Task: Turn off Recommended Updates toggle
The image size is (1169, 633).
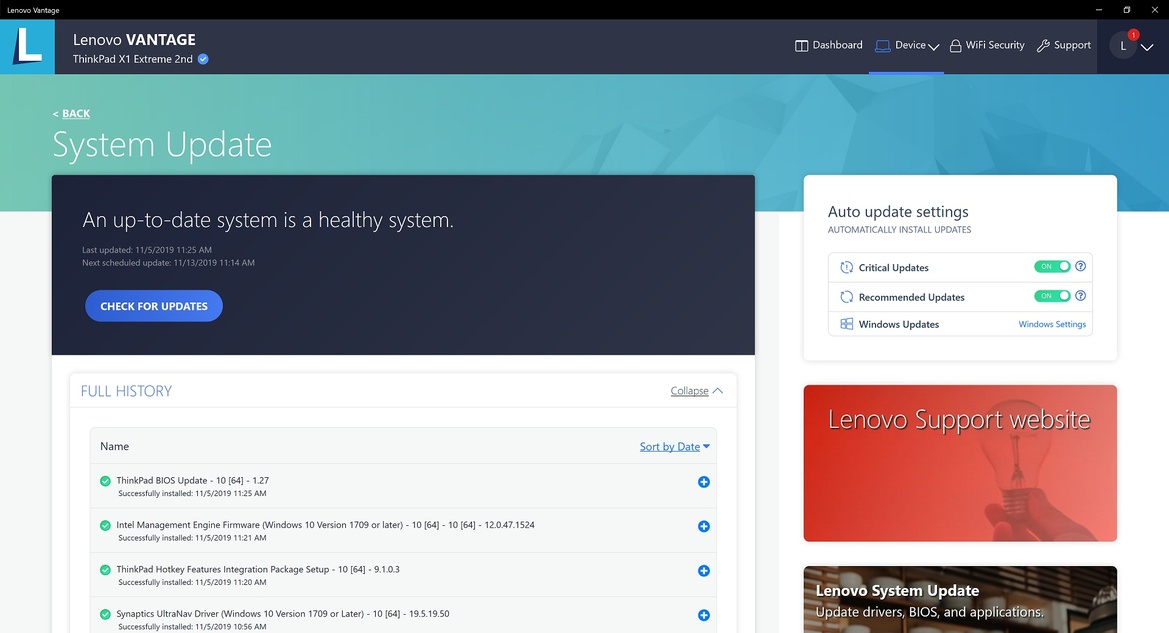Action: pyautogui.click(x=1052, y=296)
